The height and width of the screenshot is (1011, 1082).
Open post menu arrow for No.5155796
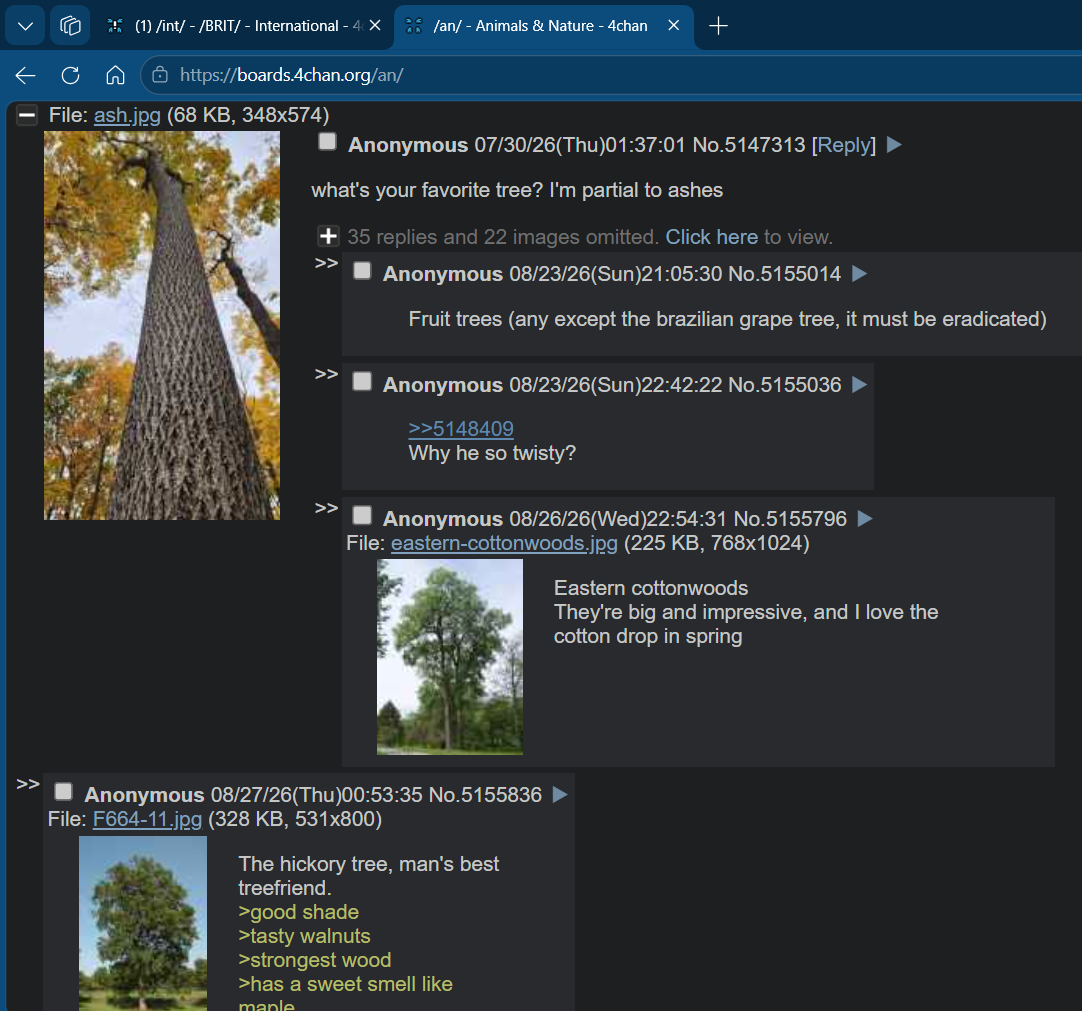tap(865, 518)
